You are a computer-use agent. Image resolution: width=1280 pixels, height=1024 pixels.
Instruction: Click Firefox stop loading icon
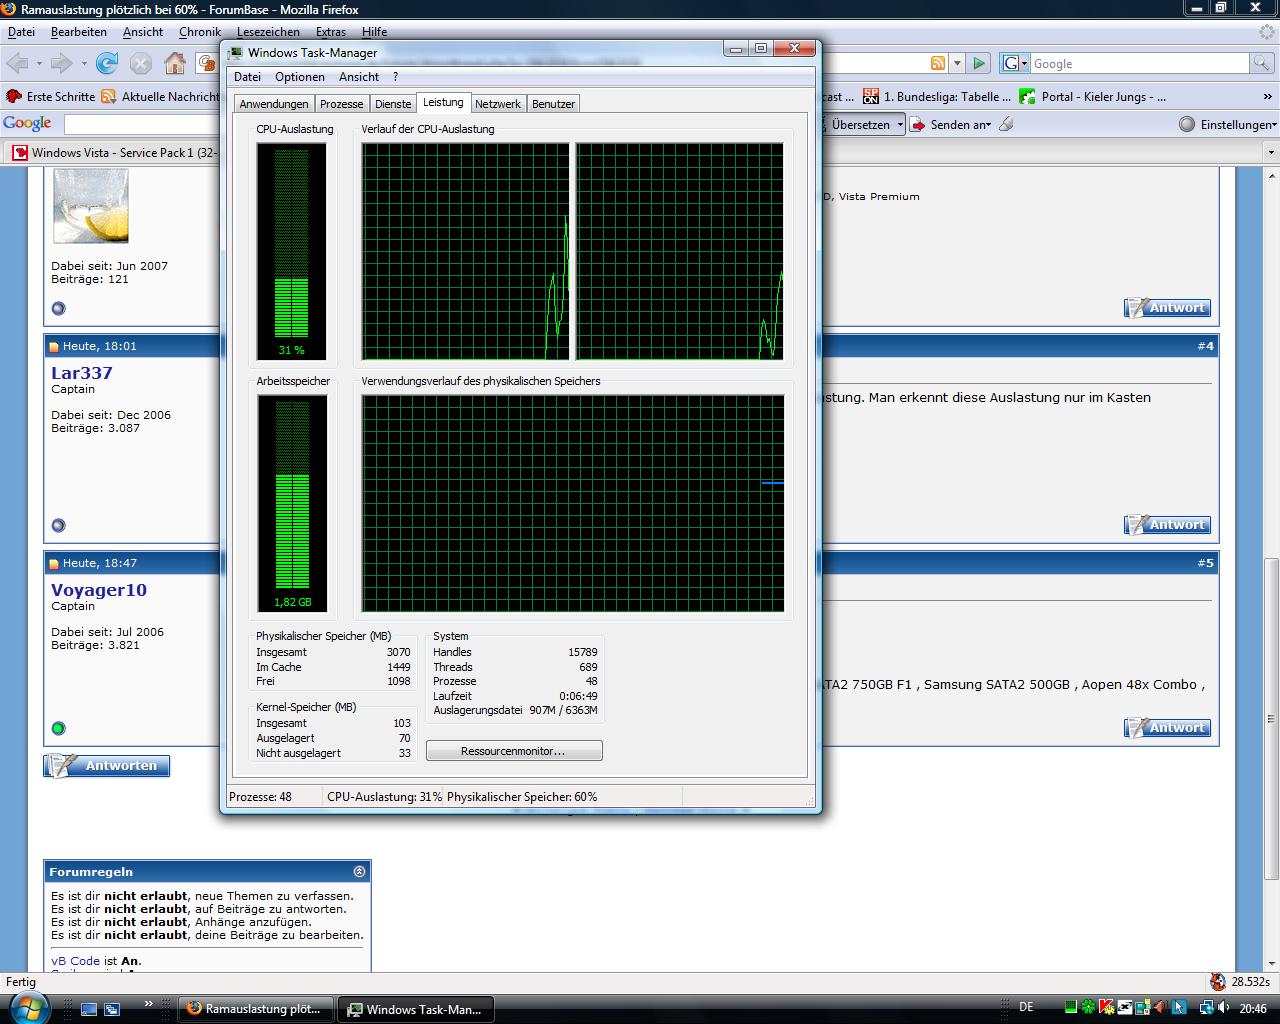(141, 64)
